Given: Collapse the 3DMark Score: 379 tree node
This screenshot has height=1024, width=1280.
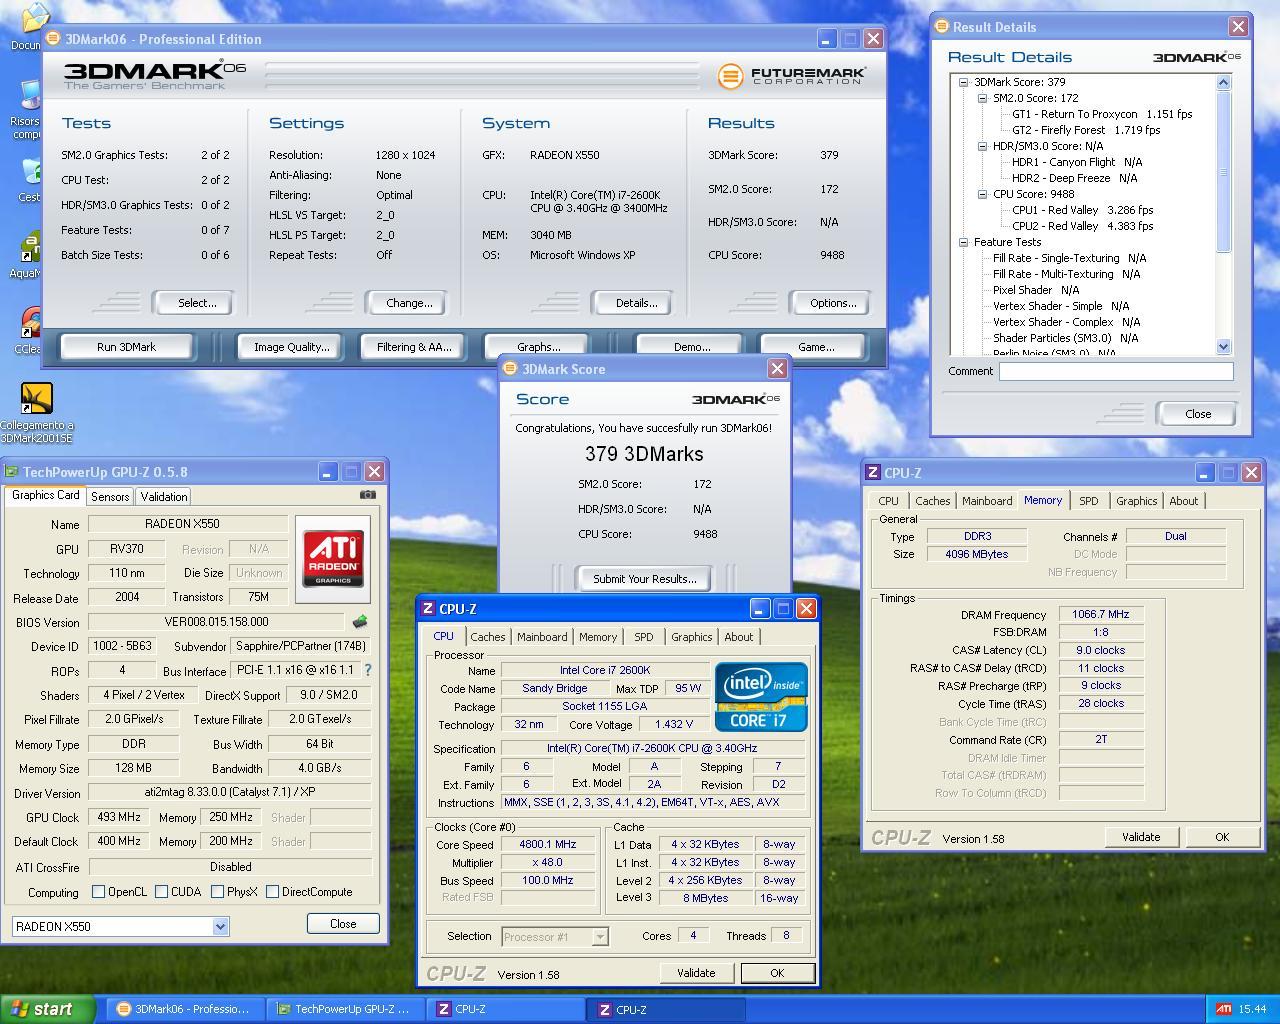Looking at the screenshot, I should [x=963, y=82].
